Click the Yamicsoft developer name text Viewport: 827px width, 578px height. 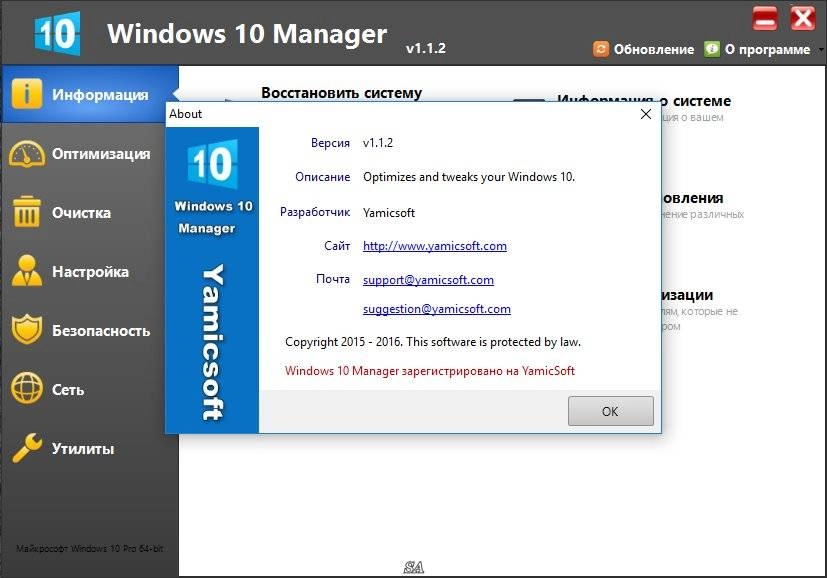(389, 213)
